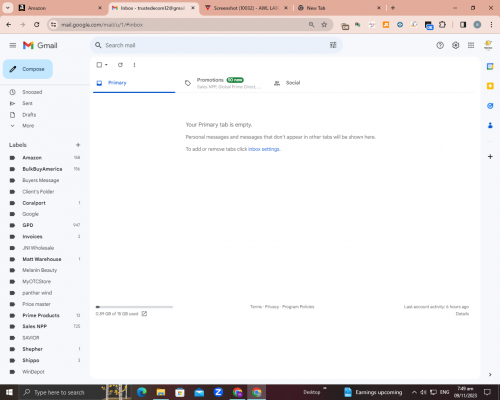Open the Price master label
This screenshot has width=500, height=400.
tap(36, 304)
